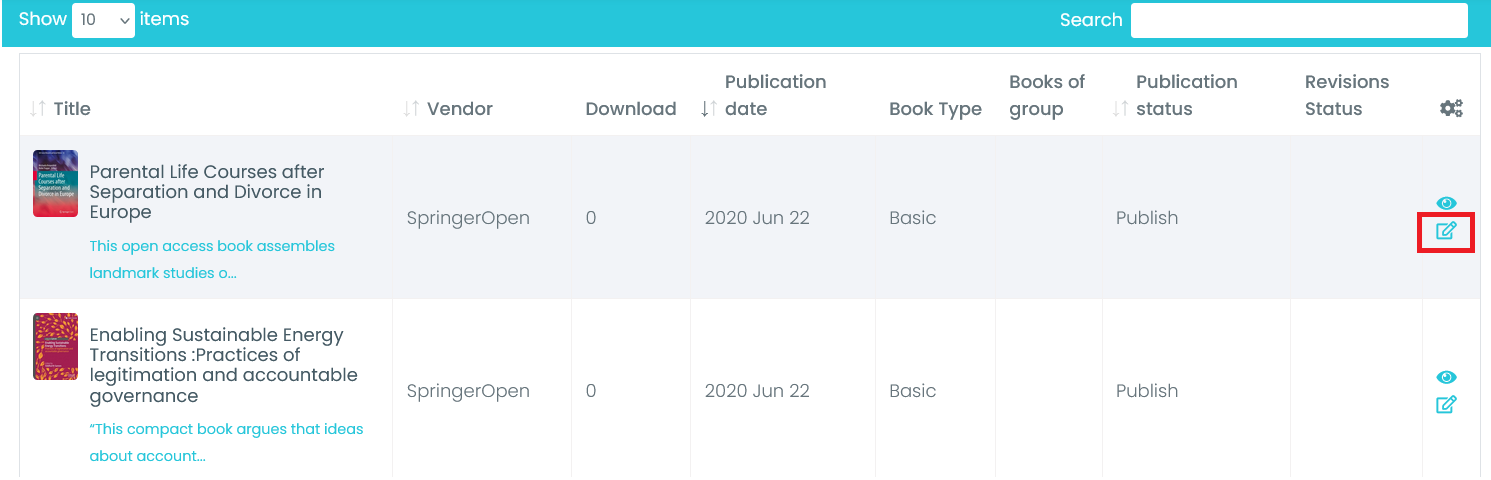Click the Revisions Status column header
Viewport: 1491px width, 480px height.
point(1346,96)
